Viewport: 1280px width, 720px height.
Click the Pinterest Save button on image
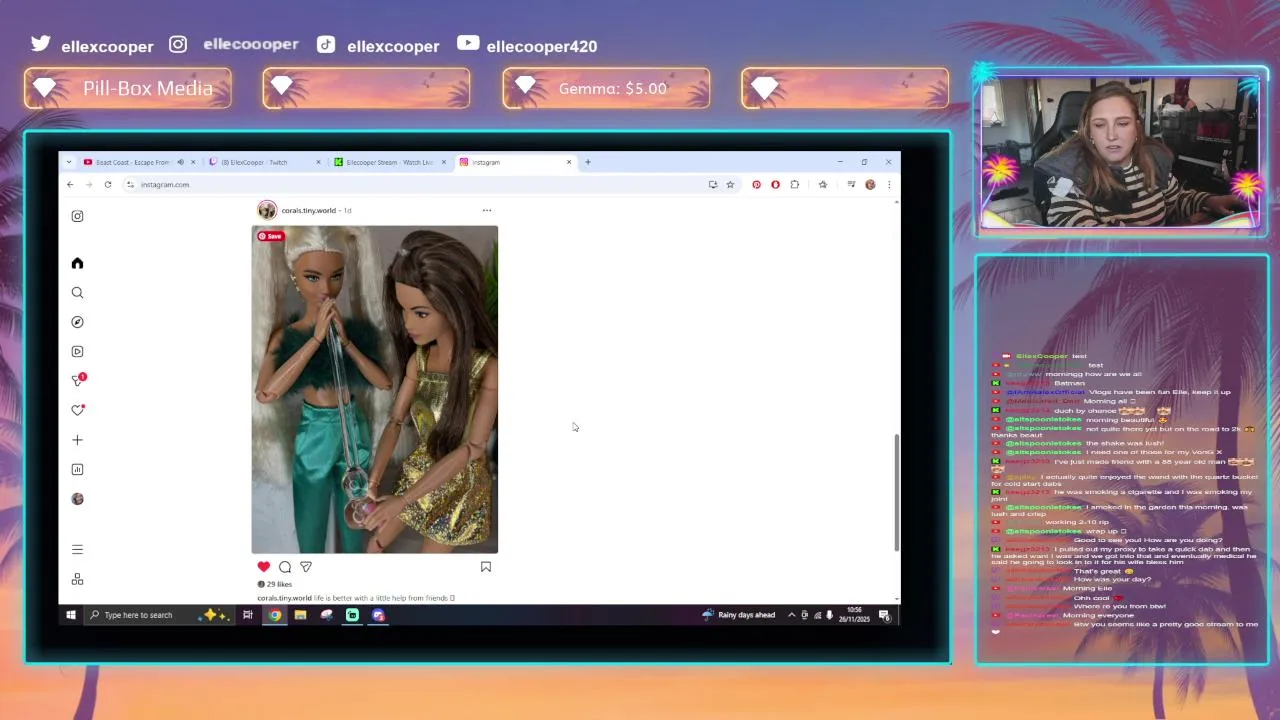(x=270, y=236)
